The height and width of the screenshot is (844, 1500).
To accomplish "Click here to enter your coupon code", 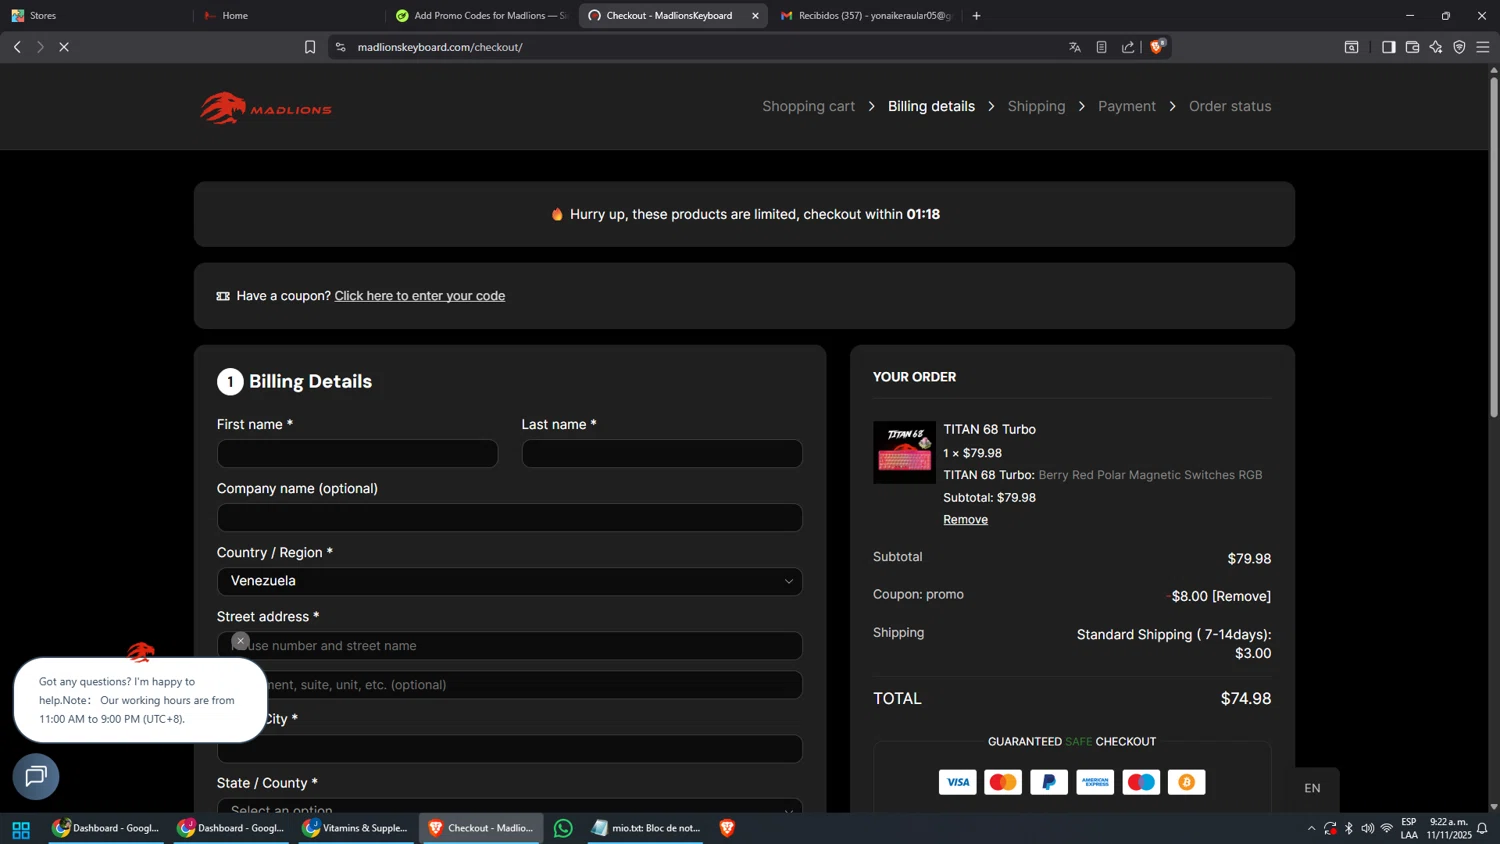I will click(x=419, y=296).
